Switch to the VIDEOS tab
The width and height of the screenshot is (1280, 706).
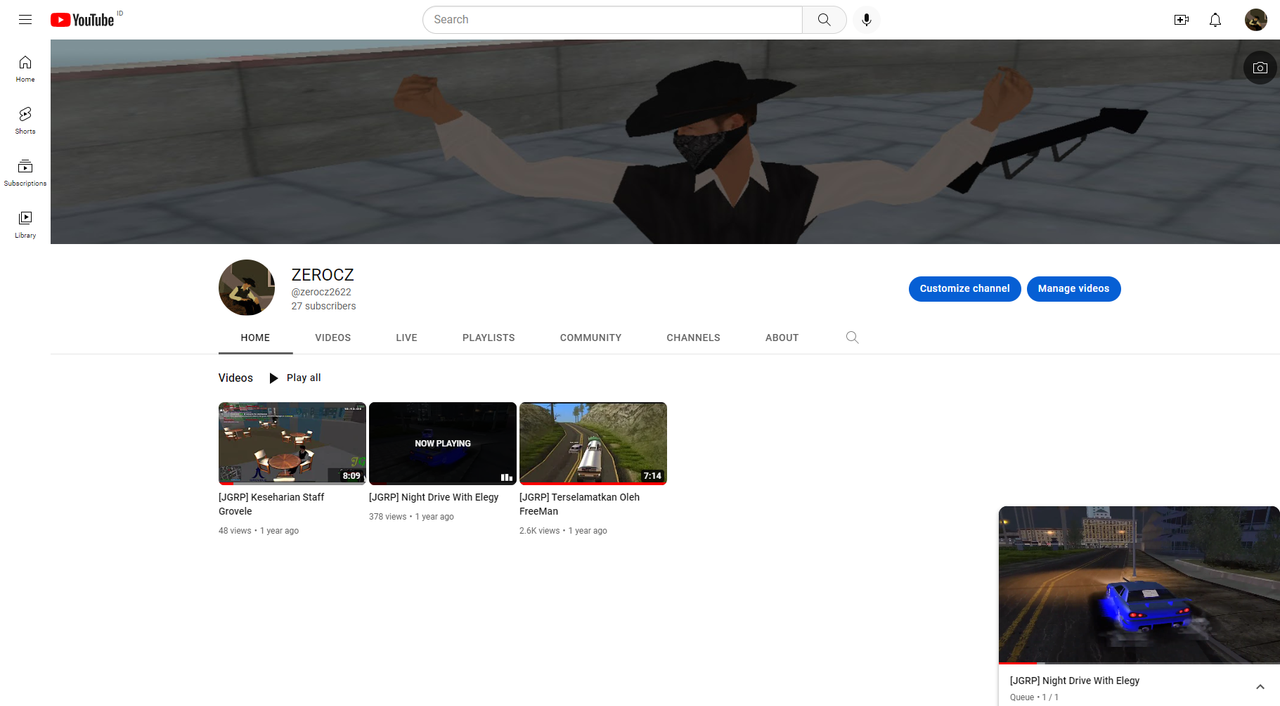pos(333,338)
